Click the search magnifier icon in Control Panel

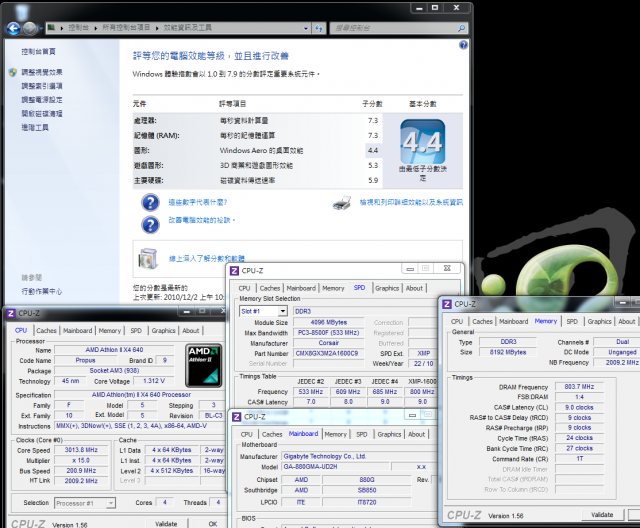(461, 28)
